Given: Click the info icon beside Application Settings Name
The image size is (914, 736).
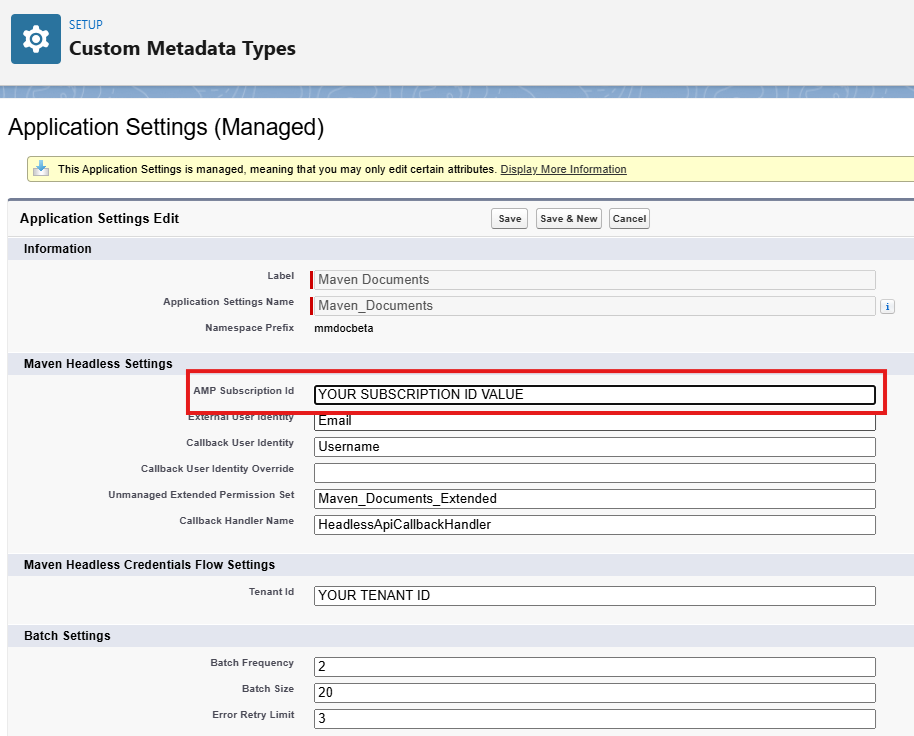Looking at the screenshot, I should [x=886, y=306].
